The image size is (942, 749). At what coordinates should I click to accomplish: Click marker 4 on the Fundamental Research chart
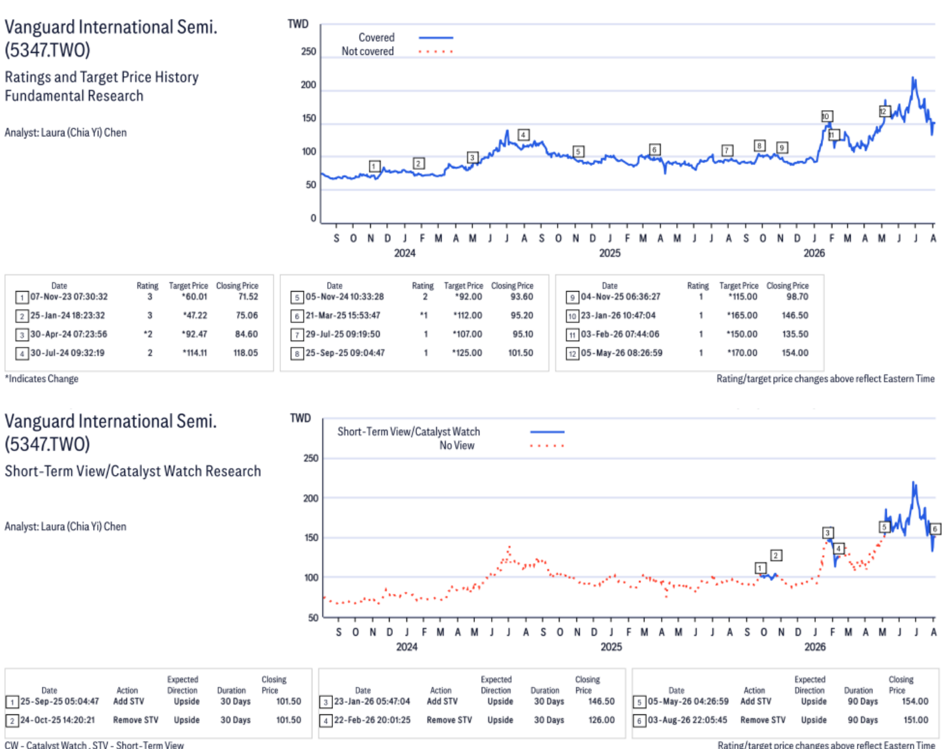(x=524, y=135)
